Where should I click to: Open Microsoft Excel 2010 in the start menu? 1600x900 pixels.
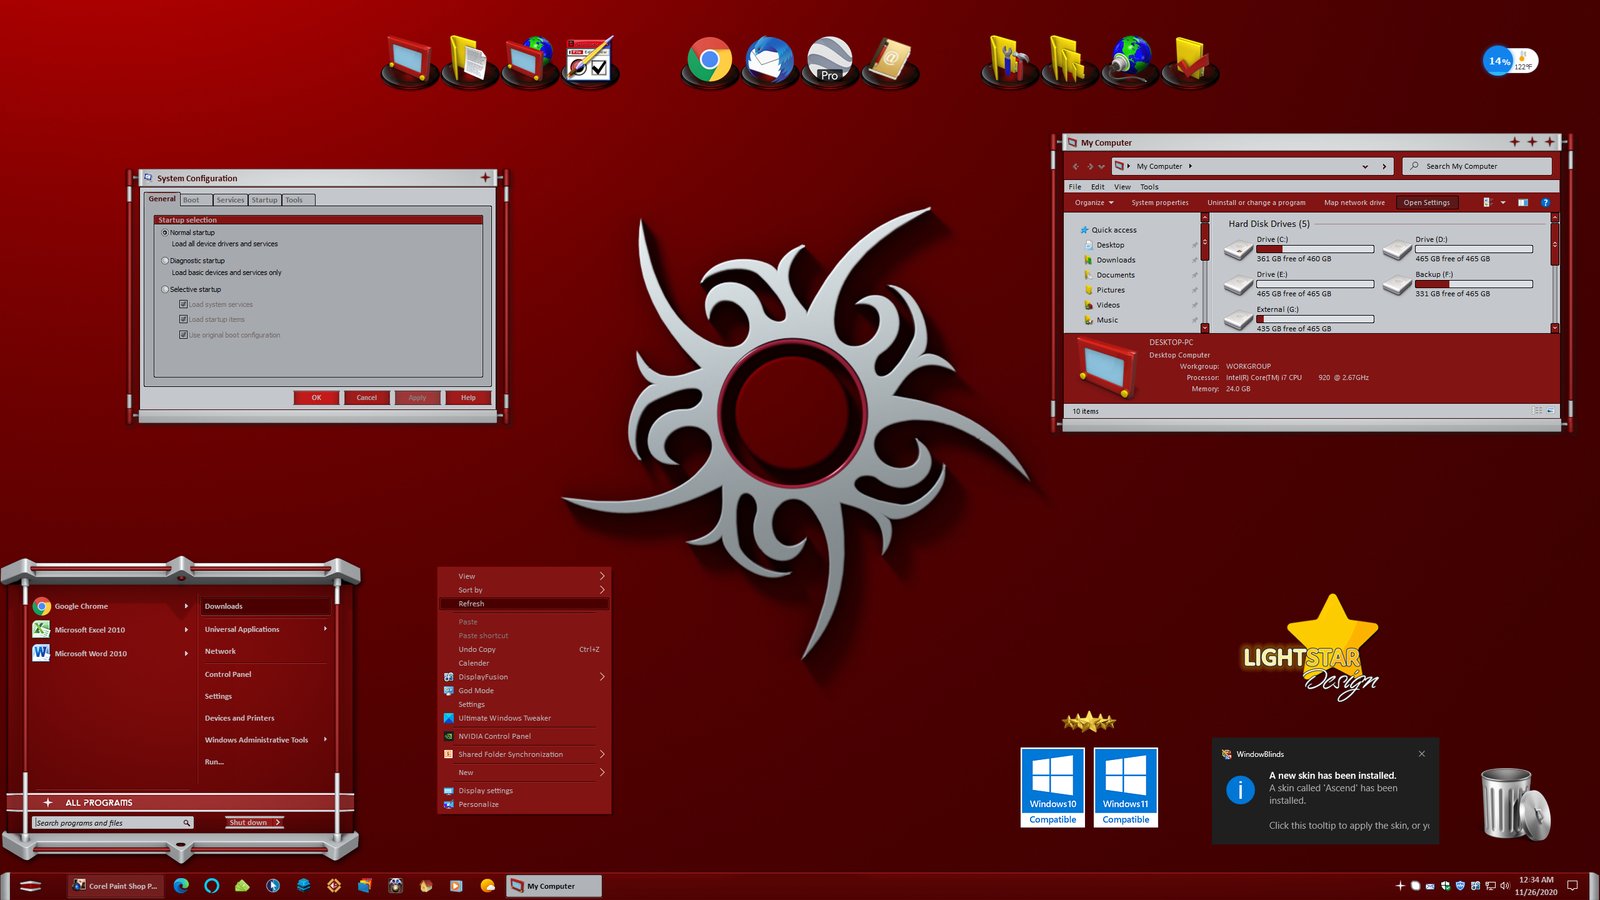90,630
